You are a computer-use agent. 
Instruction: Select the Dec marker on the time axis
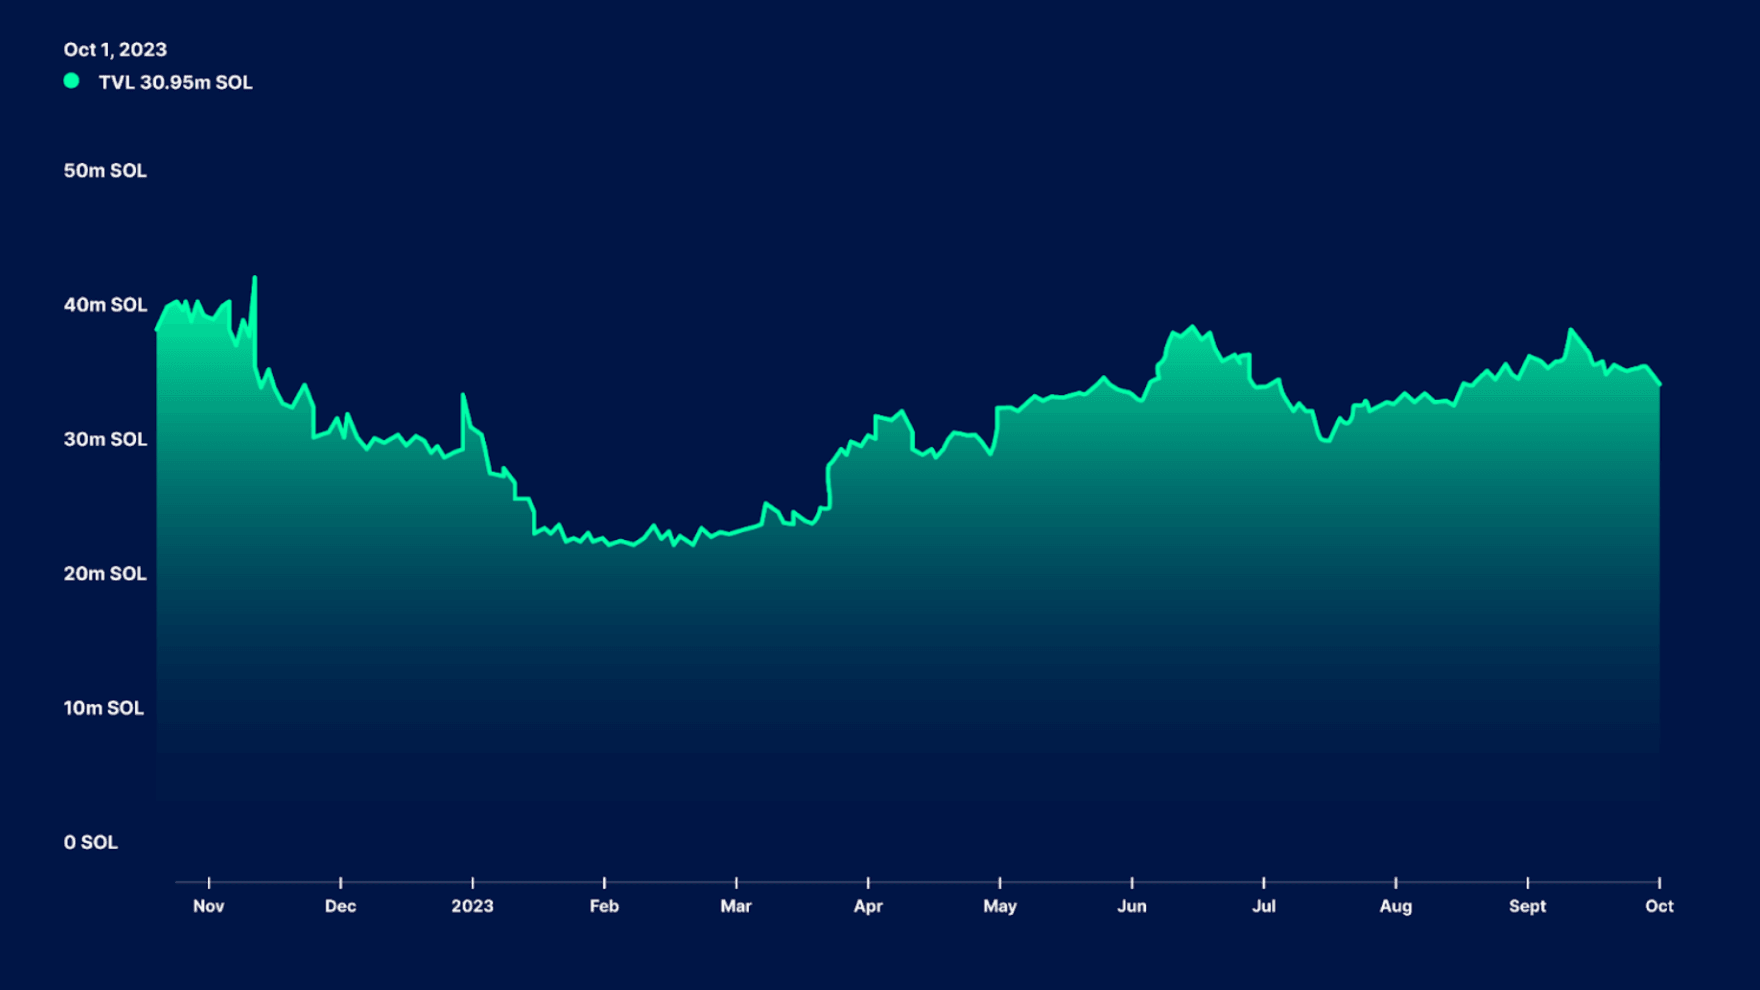coord(340,906)
